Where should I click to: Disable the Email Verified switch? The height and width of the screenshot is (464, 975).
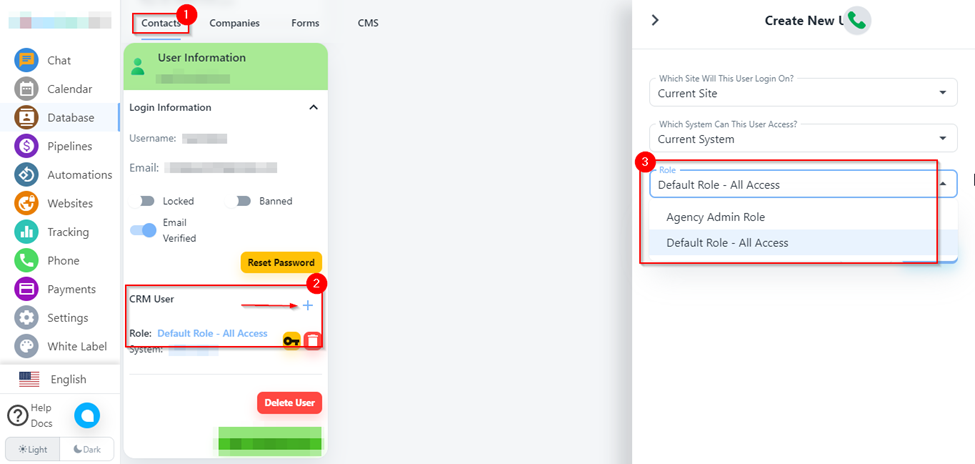tap(143, 230)
